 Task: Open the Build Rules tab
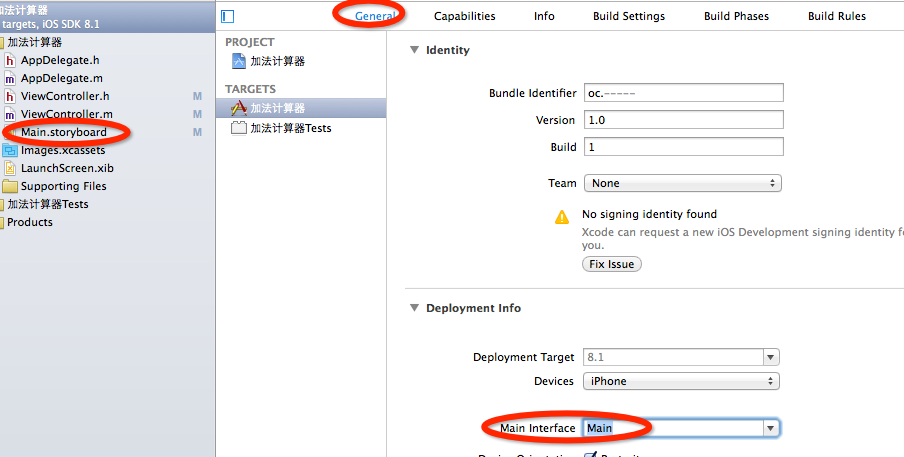point(837,16)
